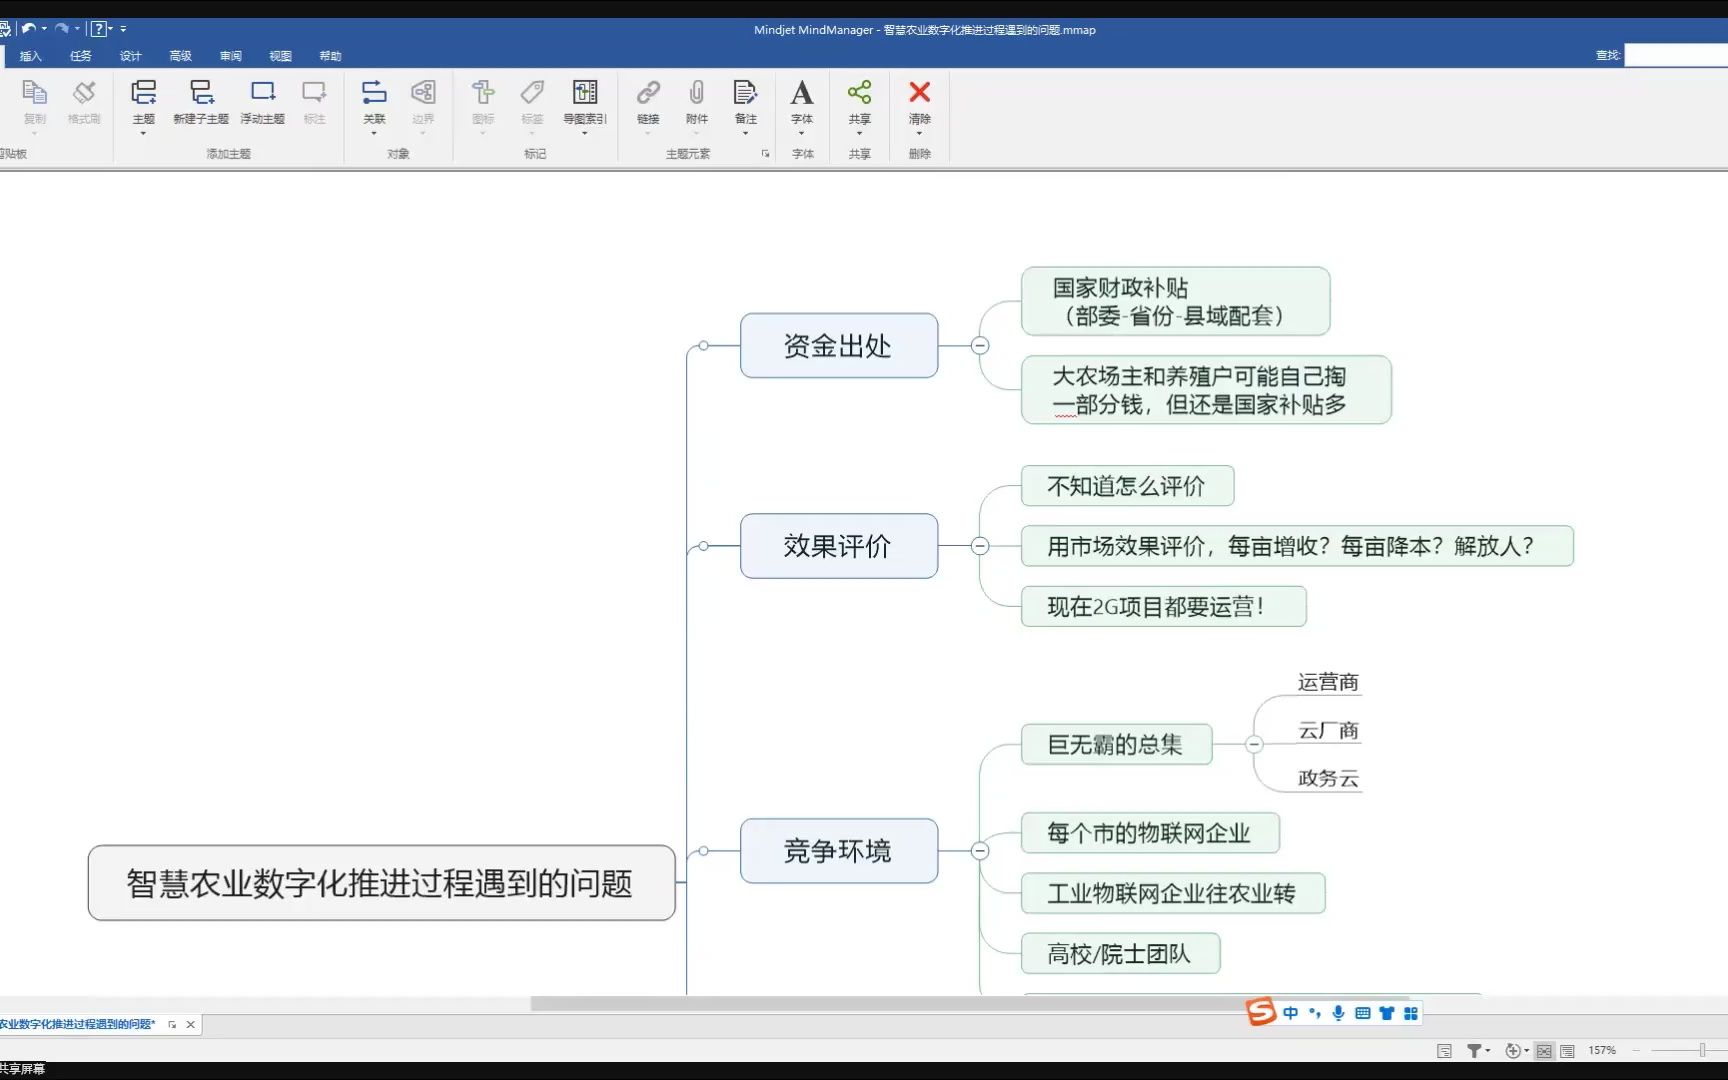Redo the last undone action

click(x=62, y=29)
